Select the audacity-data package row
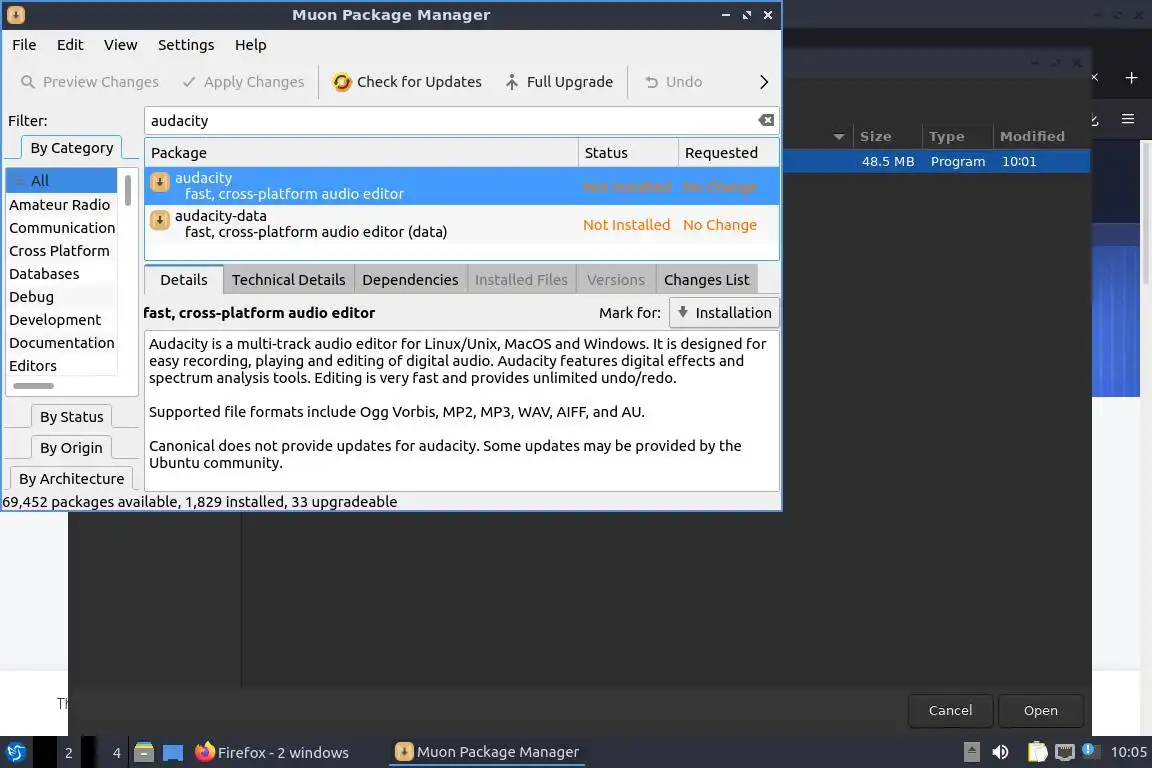The height and width of the screenshot is (768, 1152). 461,223
